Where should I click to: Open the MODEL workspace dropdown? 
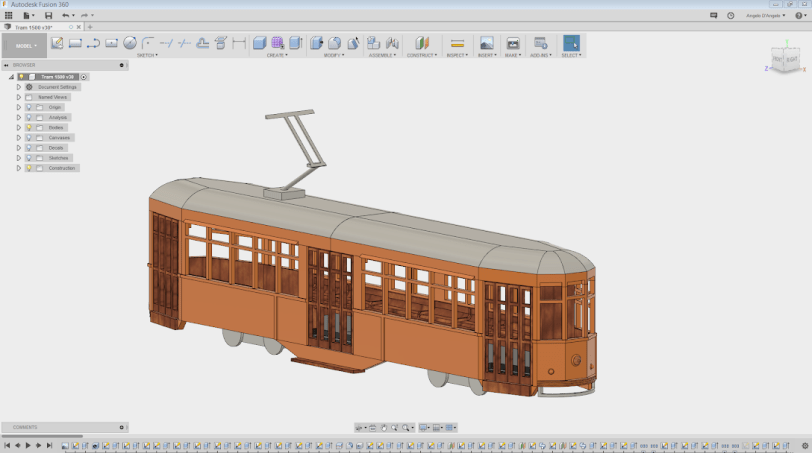[24, 46]
